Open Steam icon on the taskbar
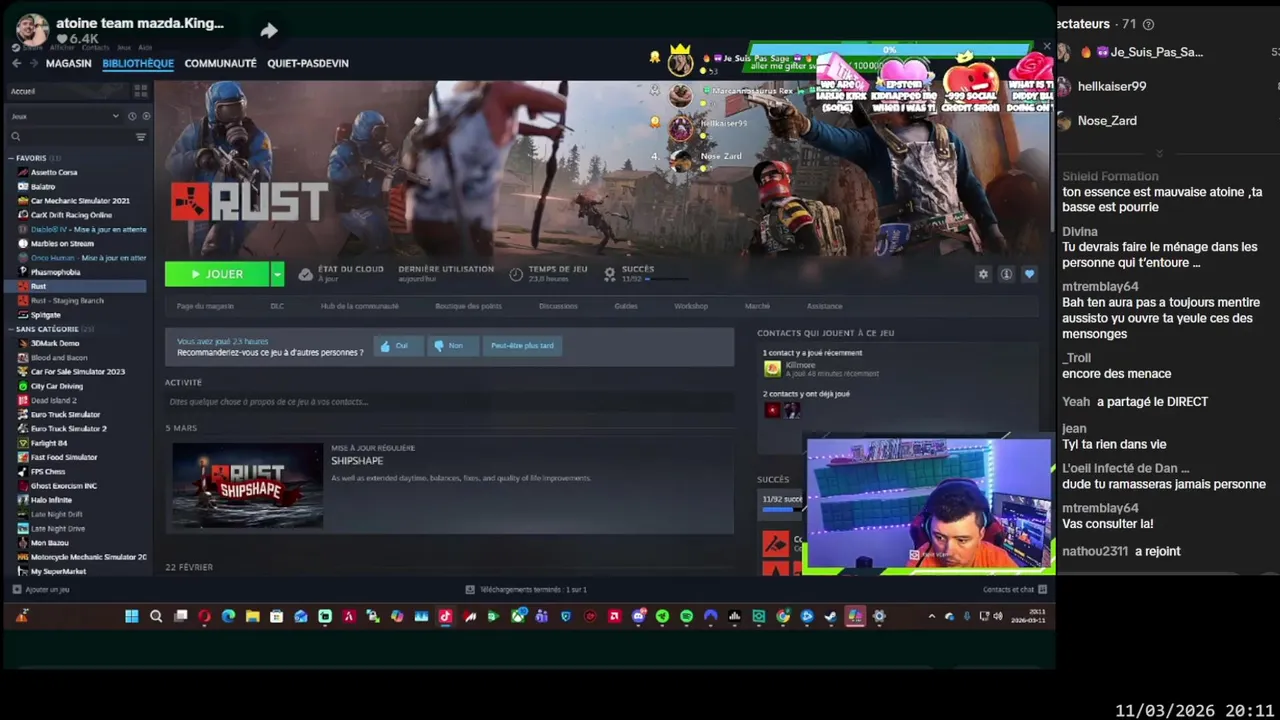The height and width of the screenshot is (720, 1280). [831, 617]
